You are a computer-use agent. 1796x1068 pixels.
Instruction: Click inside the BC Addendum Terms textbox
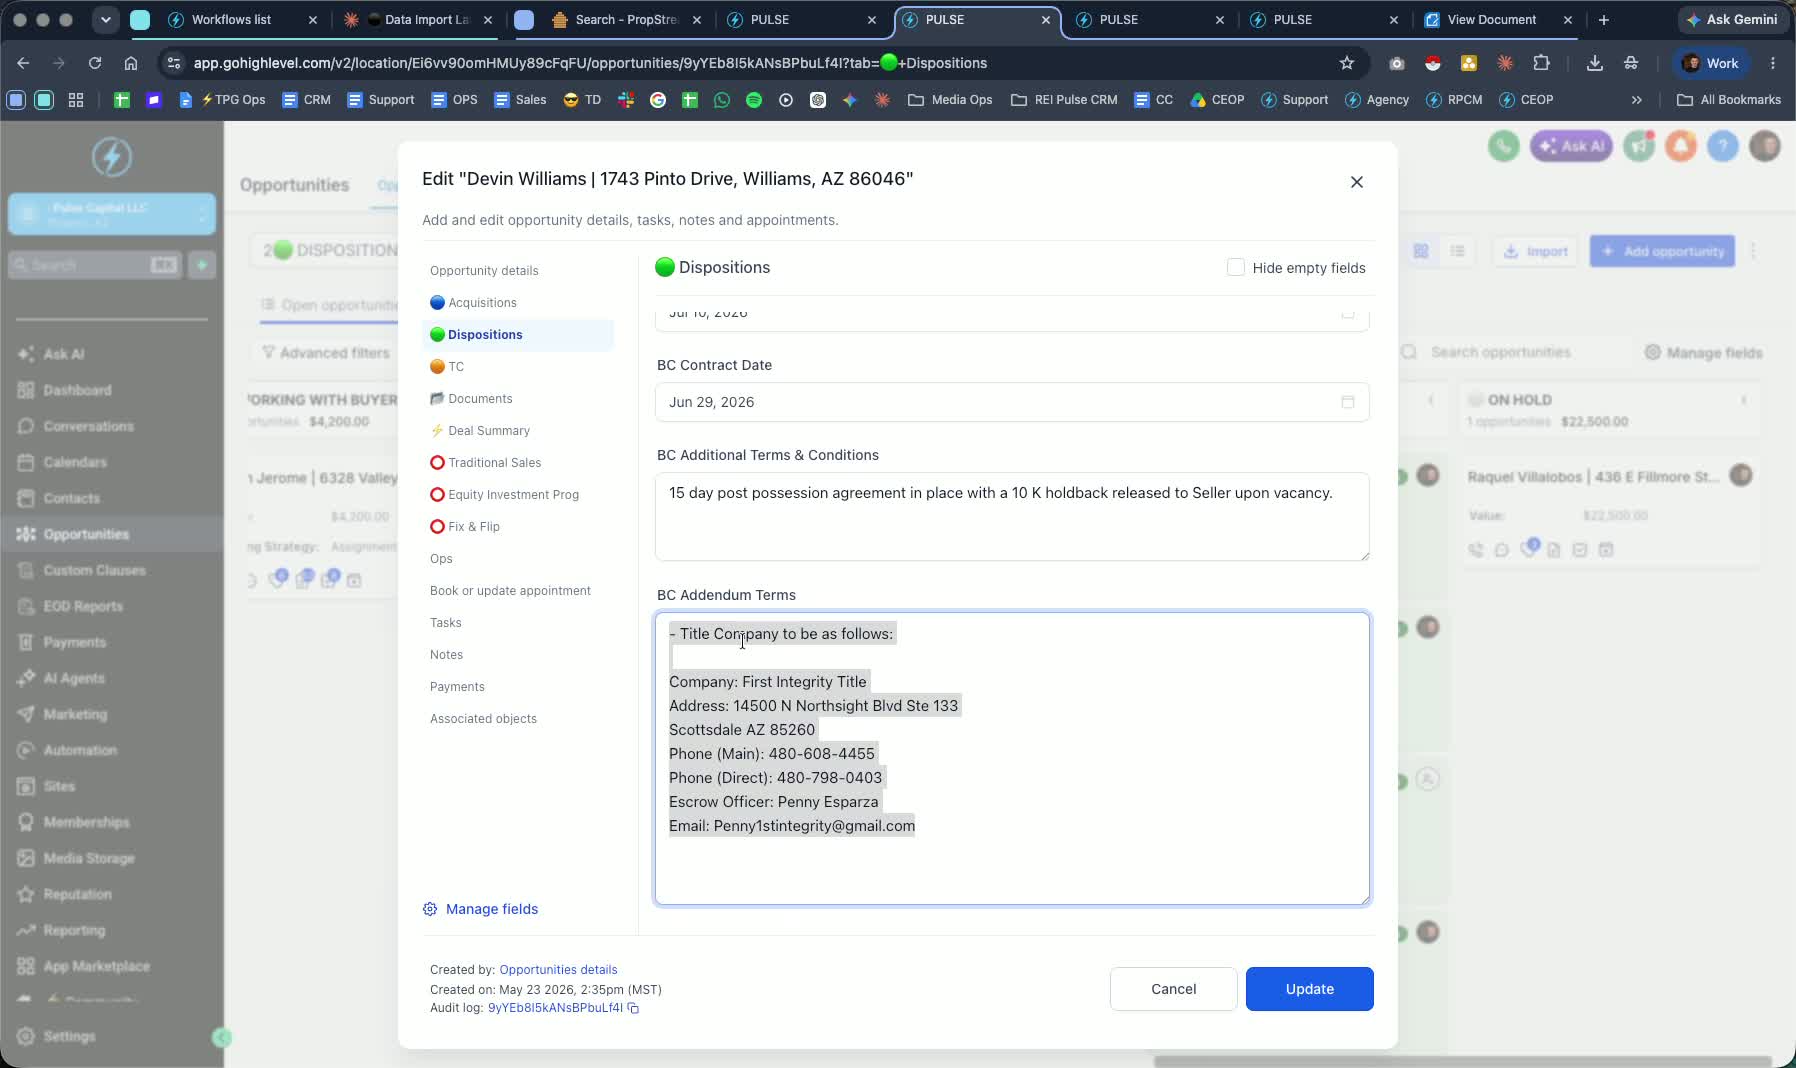pyautogui.click(x=1011, y=758)
